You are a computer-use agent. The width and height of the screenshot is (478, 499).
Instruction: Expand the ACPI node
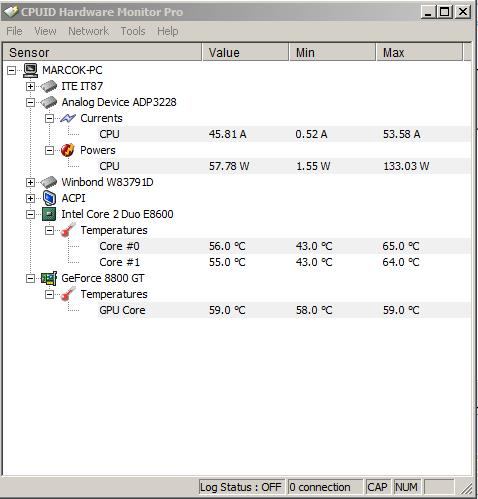pyautogui.click(x=30, y=198)
